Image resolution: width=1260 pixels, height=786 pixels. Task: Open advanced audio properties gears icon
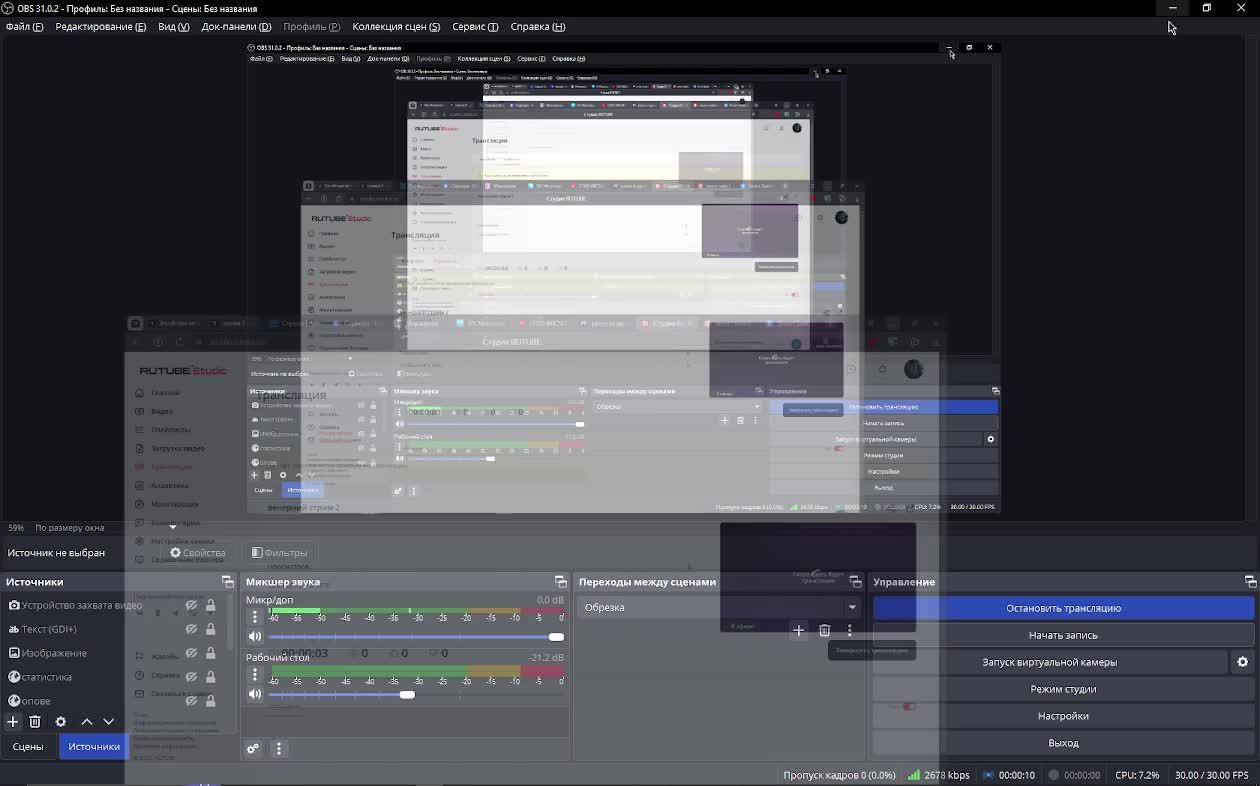(253, 748)
